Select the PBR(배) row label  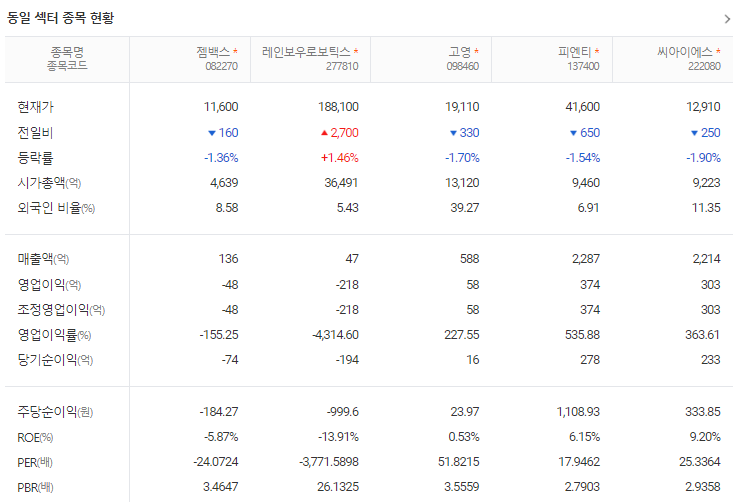coord(36,488)
